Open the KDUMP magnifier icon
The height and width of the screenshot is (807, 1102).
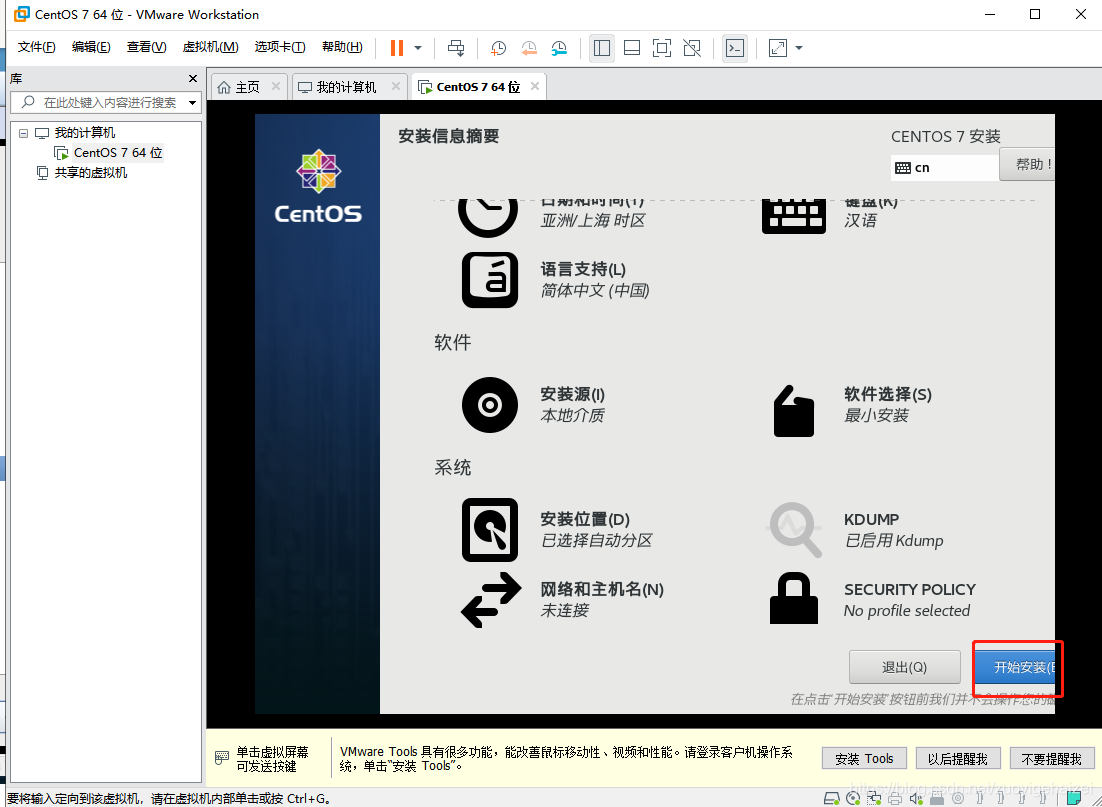[795, 529]
